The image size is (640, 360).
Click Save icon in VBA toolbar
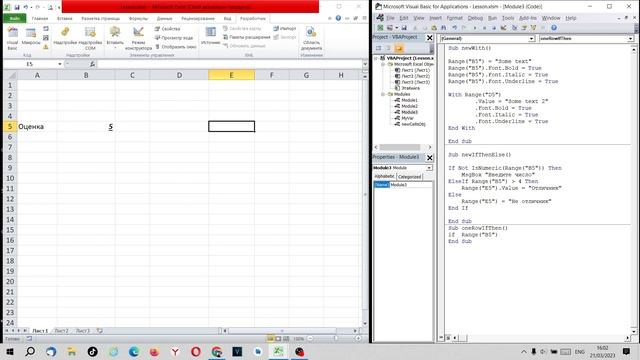click(404, 28)
